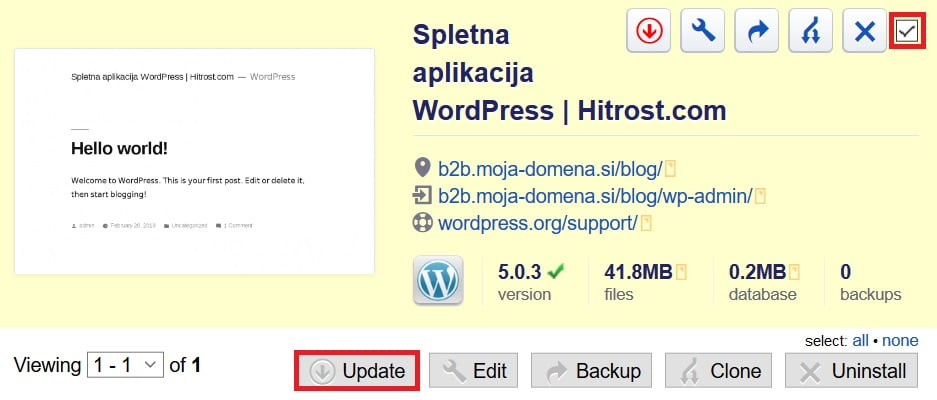Click the note icon beside support URL

tap(646, 224)
